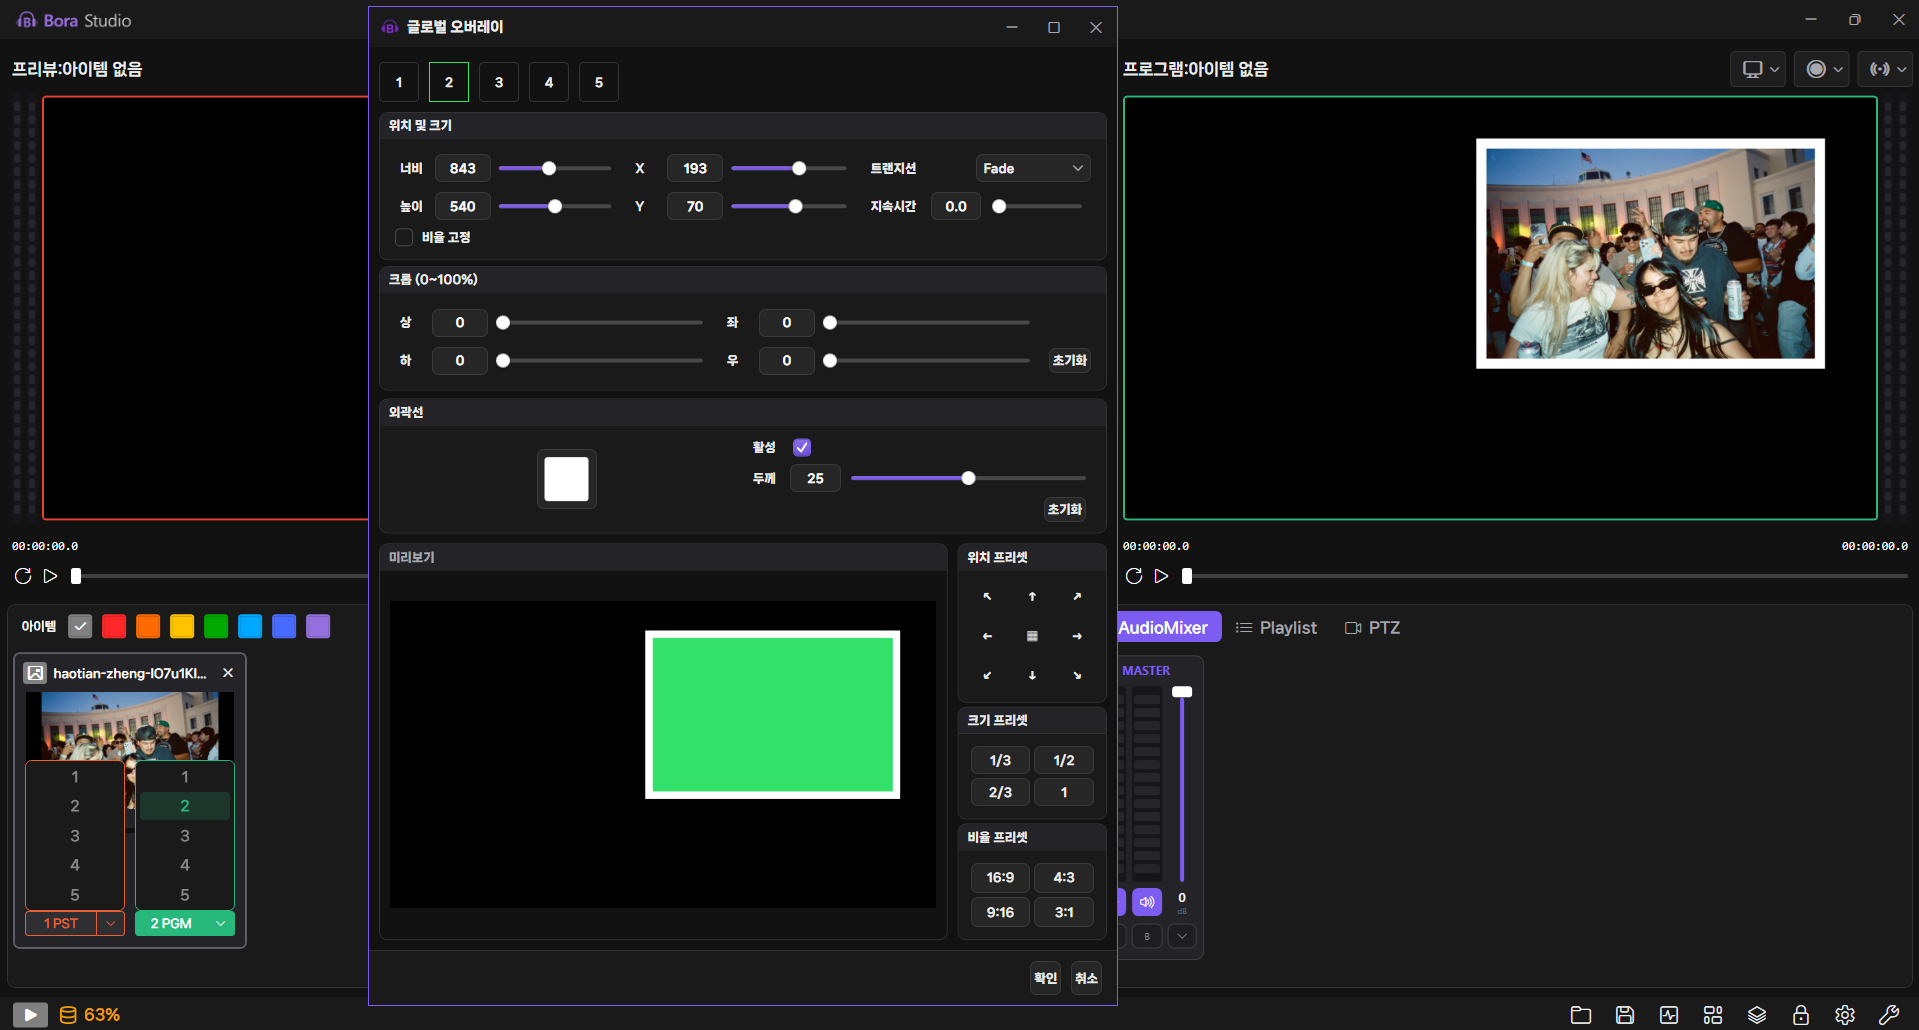Open the monitor output dropdown

coord(1758,69)
